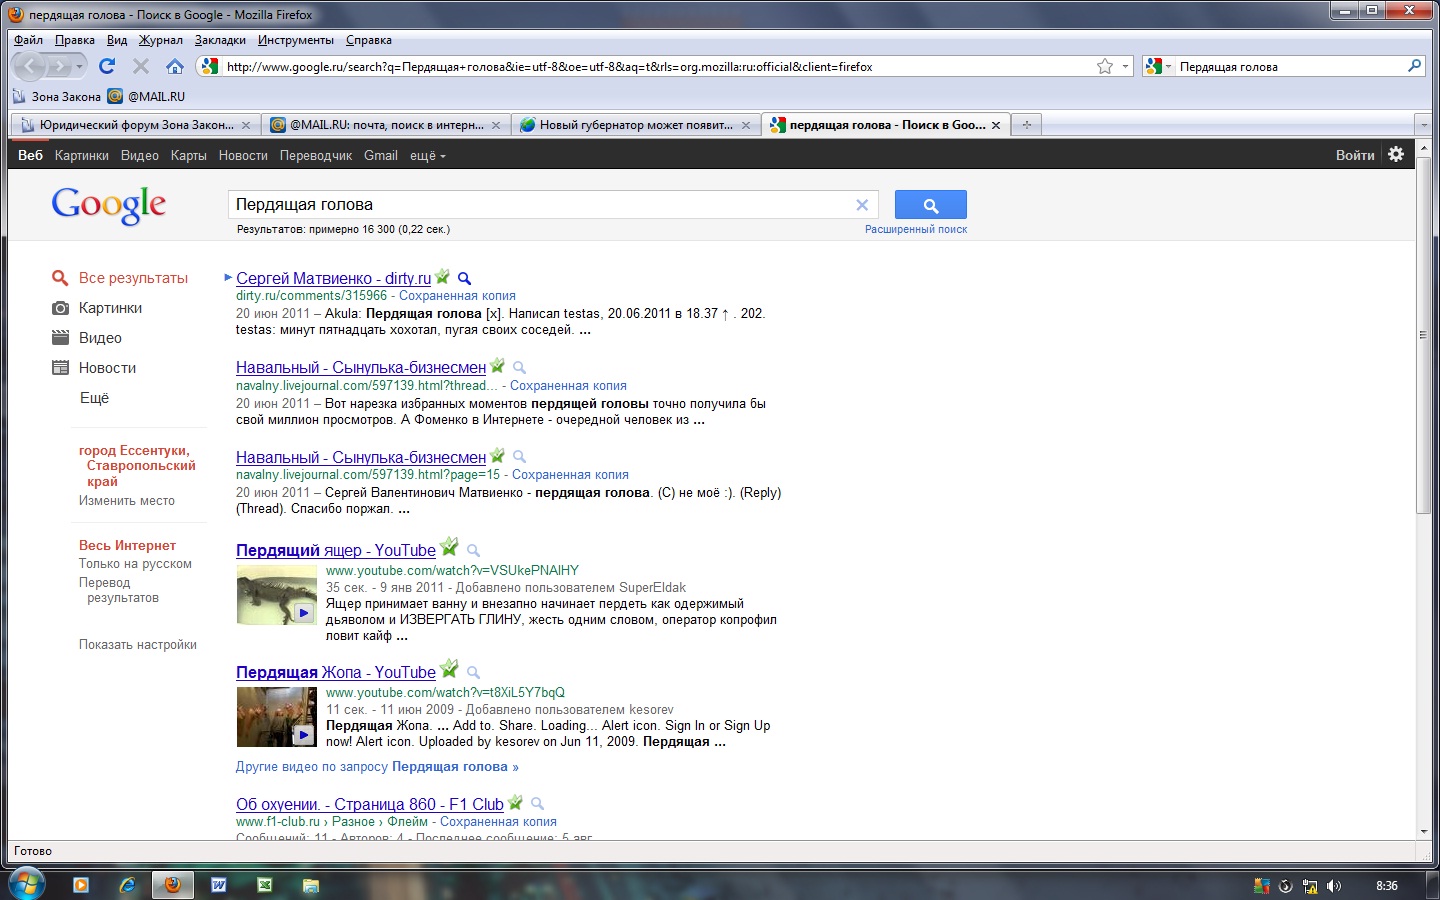Viewport: 1440px width, 900px height.
Task: Open the Сергей Матвиенко - dirty.ru result
Action: (x=334, y=279)
